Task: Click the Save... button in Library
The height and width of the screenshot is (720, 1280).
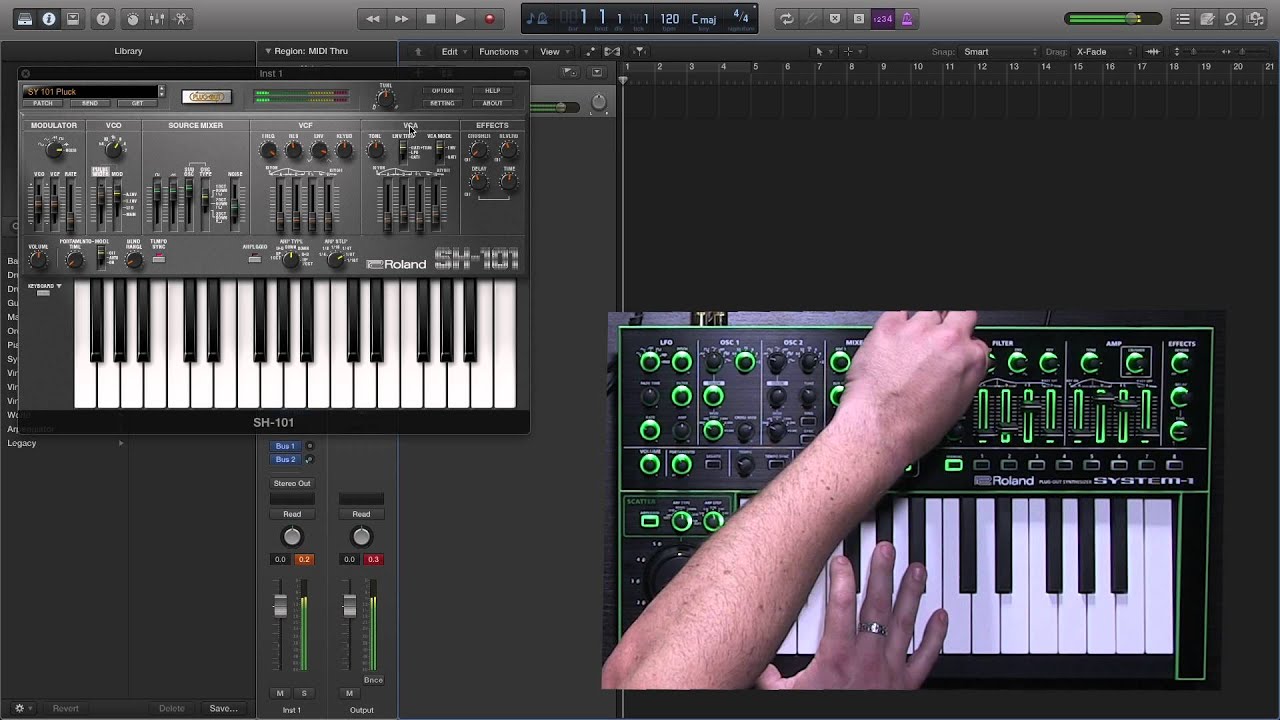Action: tap(223, 708)
